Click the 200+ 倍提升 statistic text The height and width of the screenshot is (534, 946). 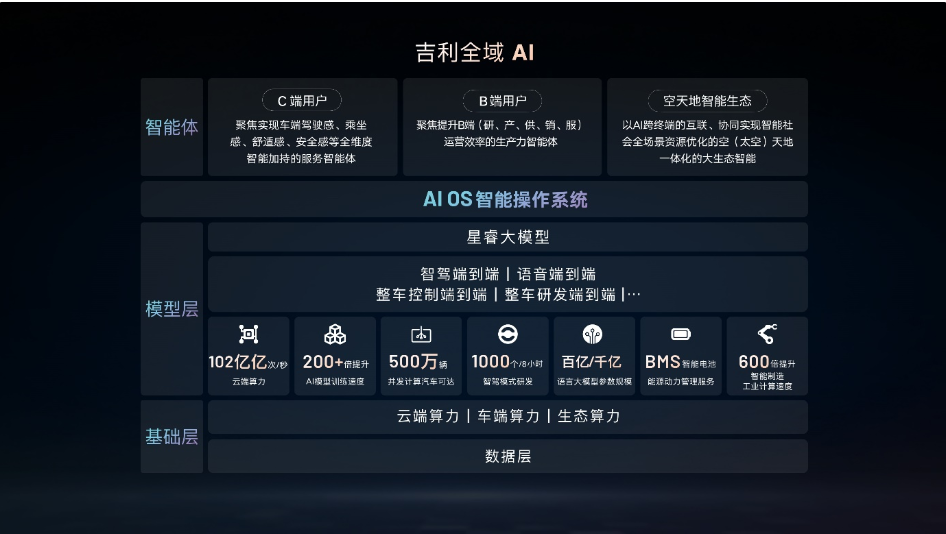coord(335,362)
